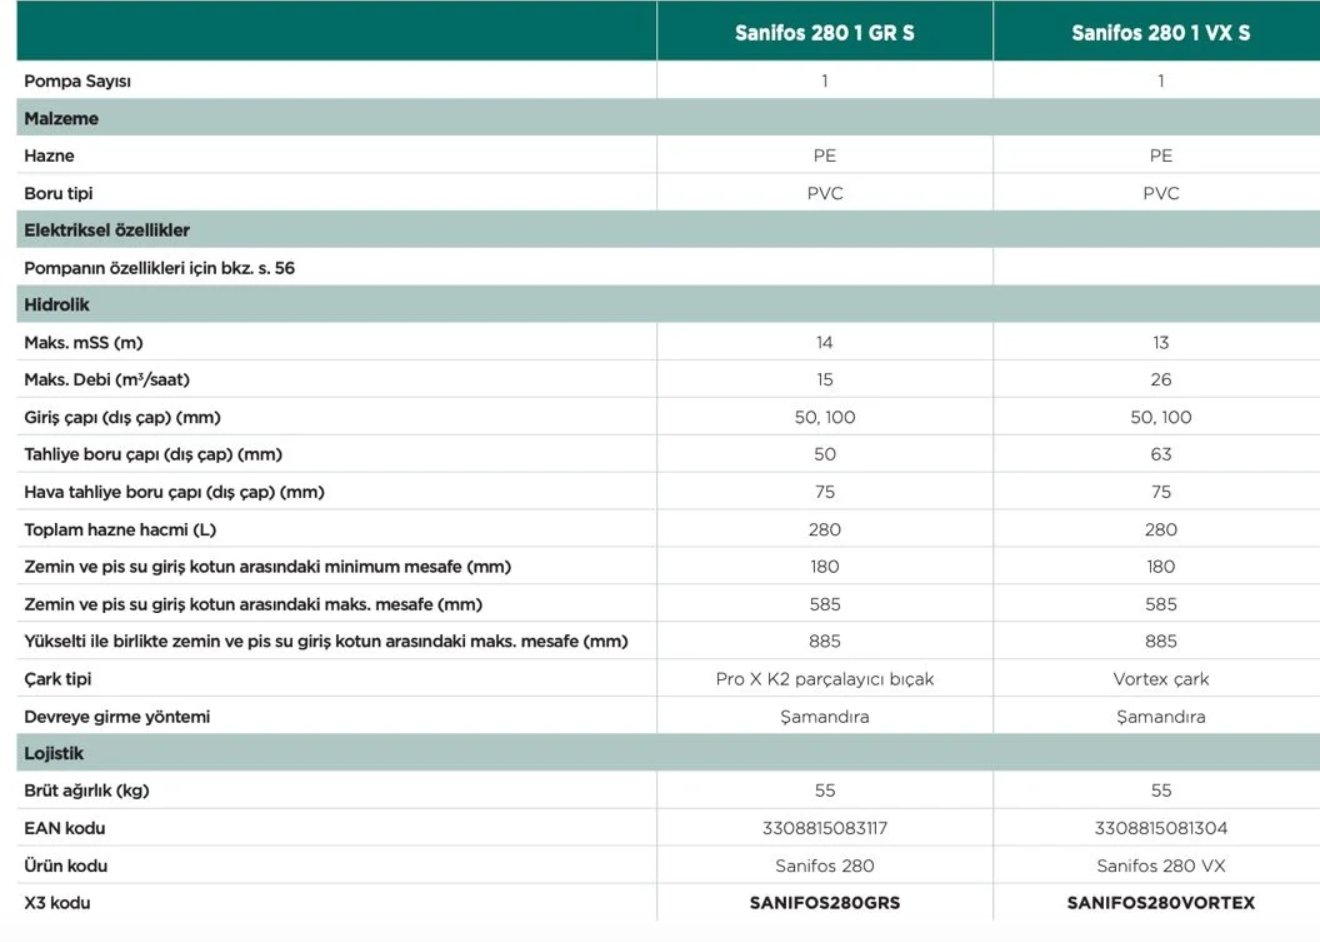Click the Sanifos 280 1 GR S column header

(x=824, y=33)
